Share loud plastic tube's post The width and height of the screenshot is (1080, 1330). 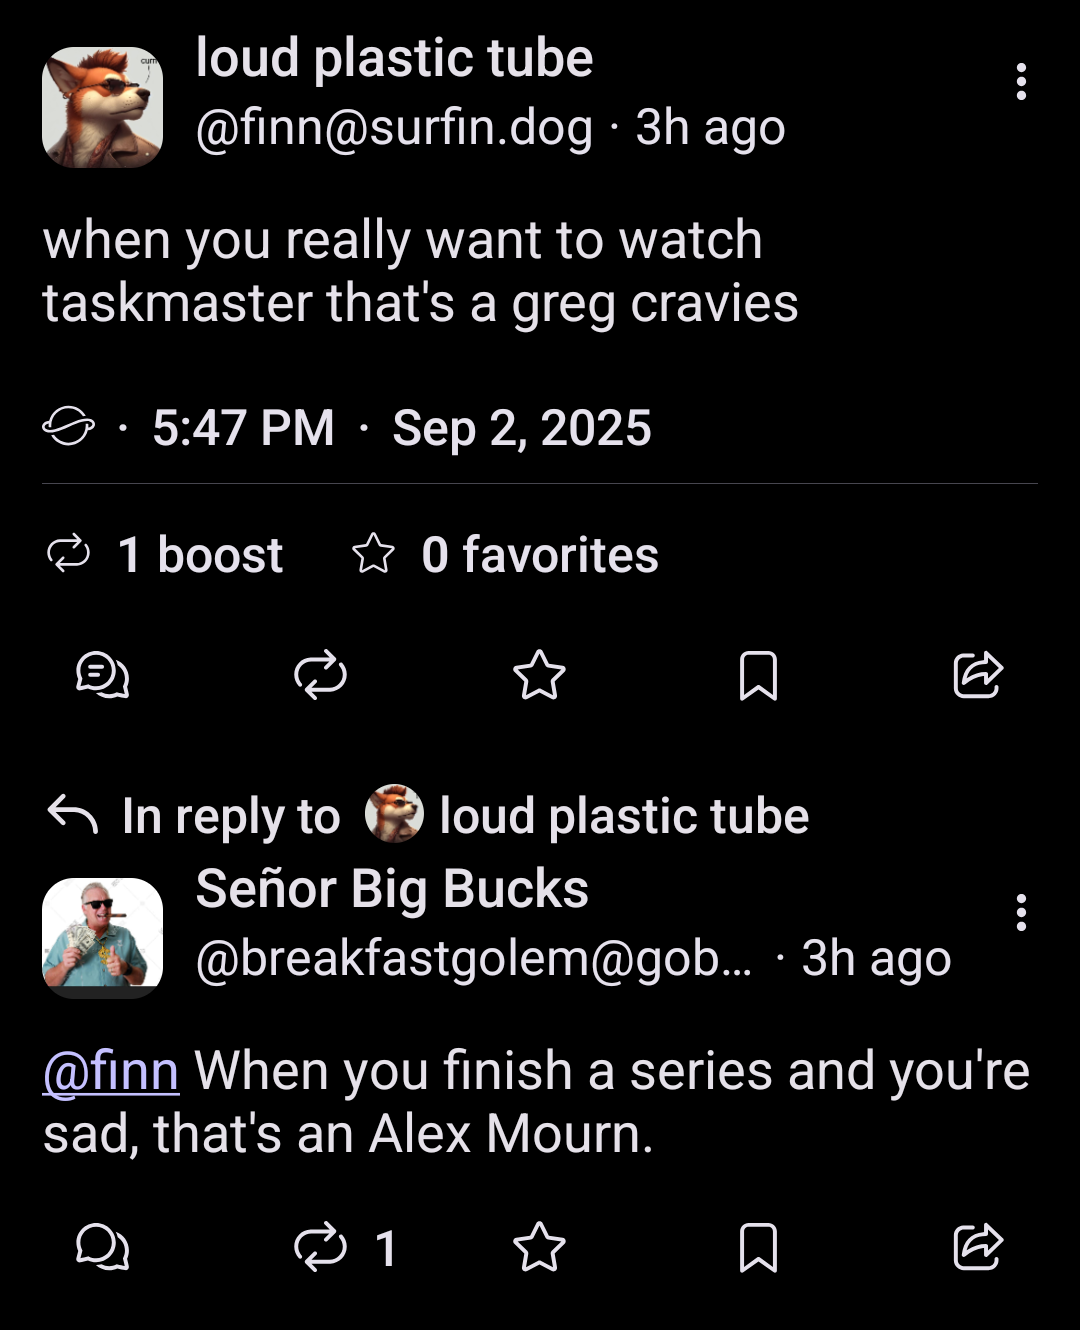(x=976, y=676)
